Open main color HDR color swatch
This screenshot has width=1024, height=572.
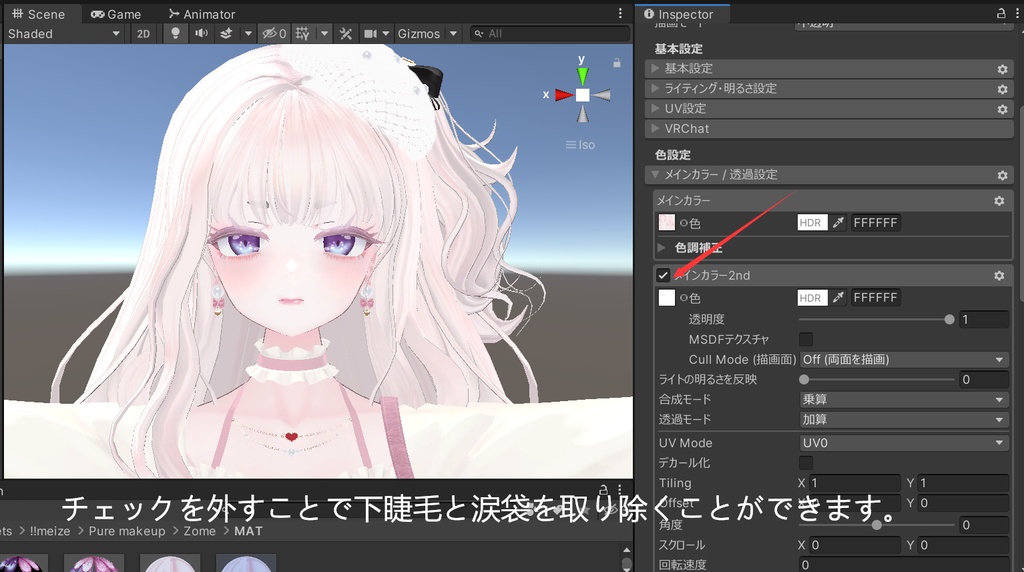click(x=812, y=223)
